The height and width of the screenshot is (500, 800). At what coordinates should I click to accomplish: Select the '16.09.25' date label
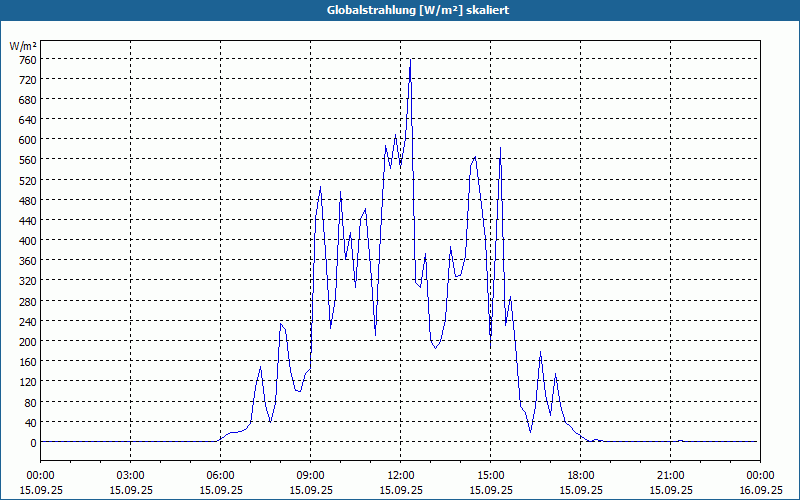tap(760, 490)
